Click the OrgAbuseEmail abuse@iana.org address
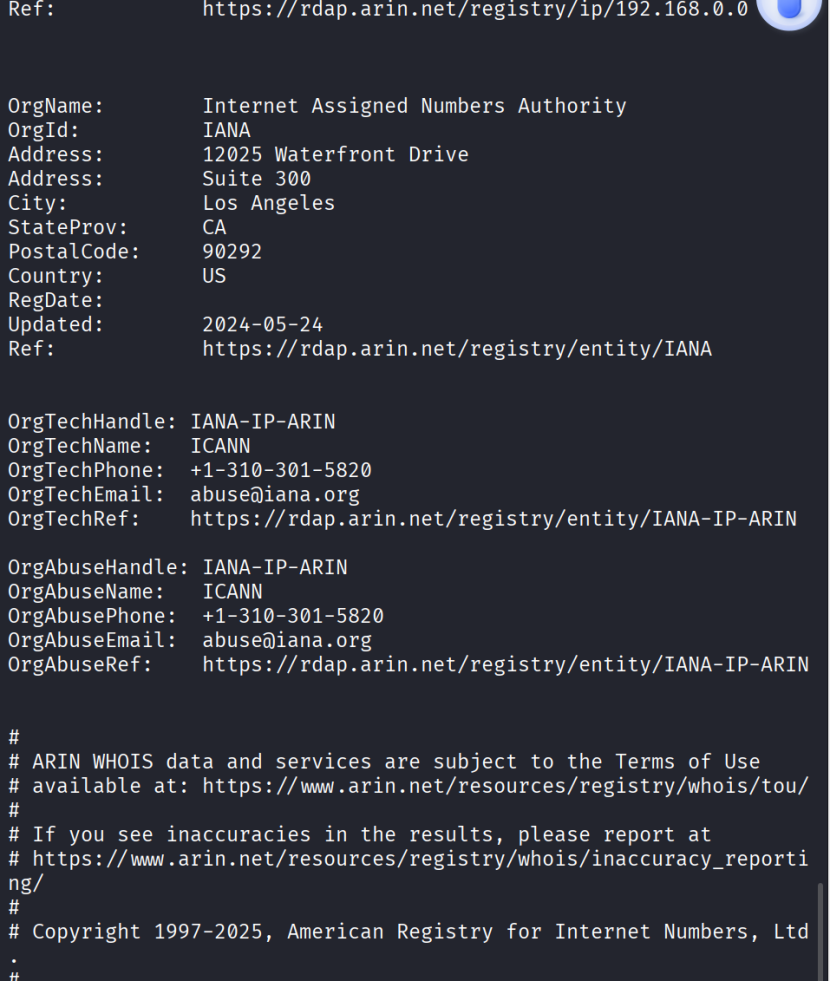Viewport: 830px width, 981px height. coord(287,639)
